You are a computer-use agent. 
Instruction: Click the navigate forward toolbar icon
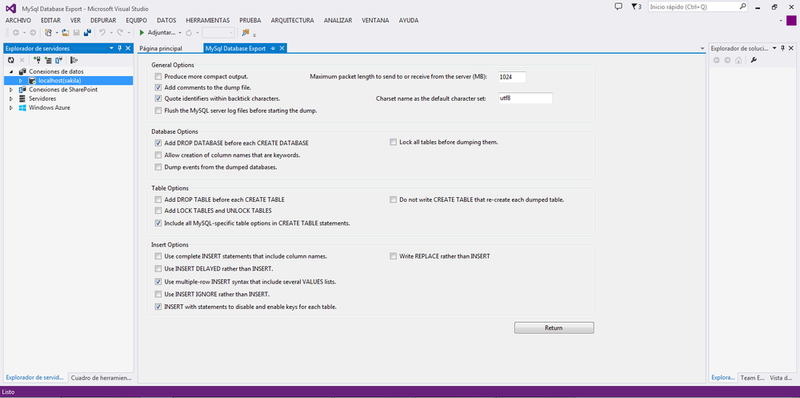pos(33,33)
